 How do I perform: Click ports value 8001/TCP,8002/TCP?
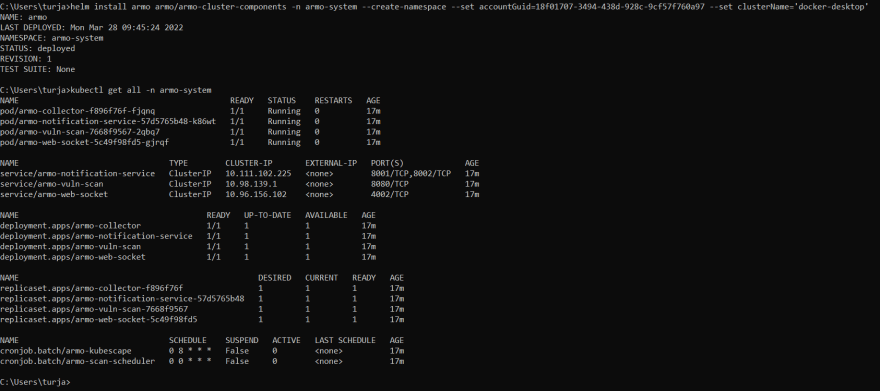tap(411, 173)
